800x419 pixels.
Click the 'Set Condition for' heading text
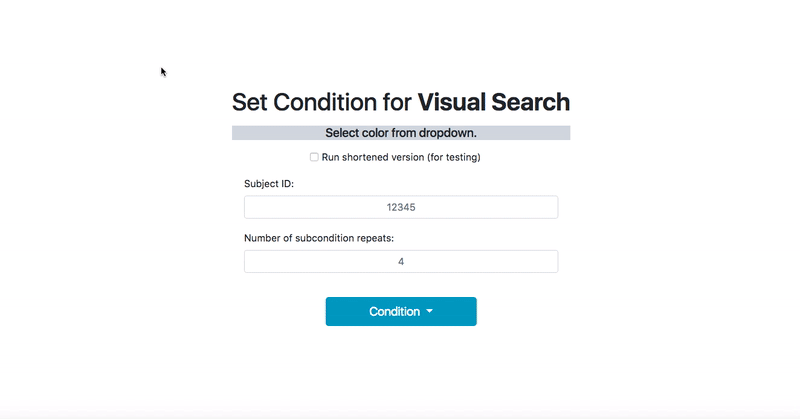click(322, 102)
